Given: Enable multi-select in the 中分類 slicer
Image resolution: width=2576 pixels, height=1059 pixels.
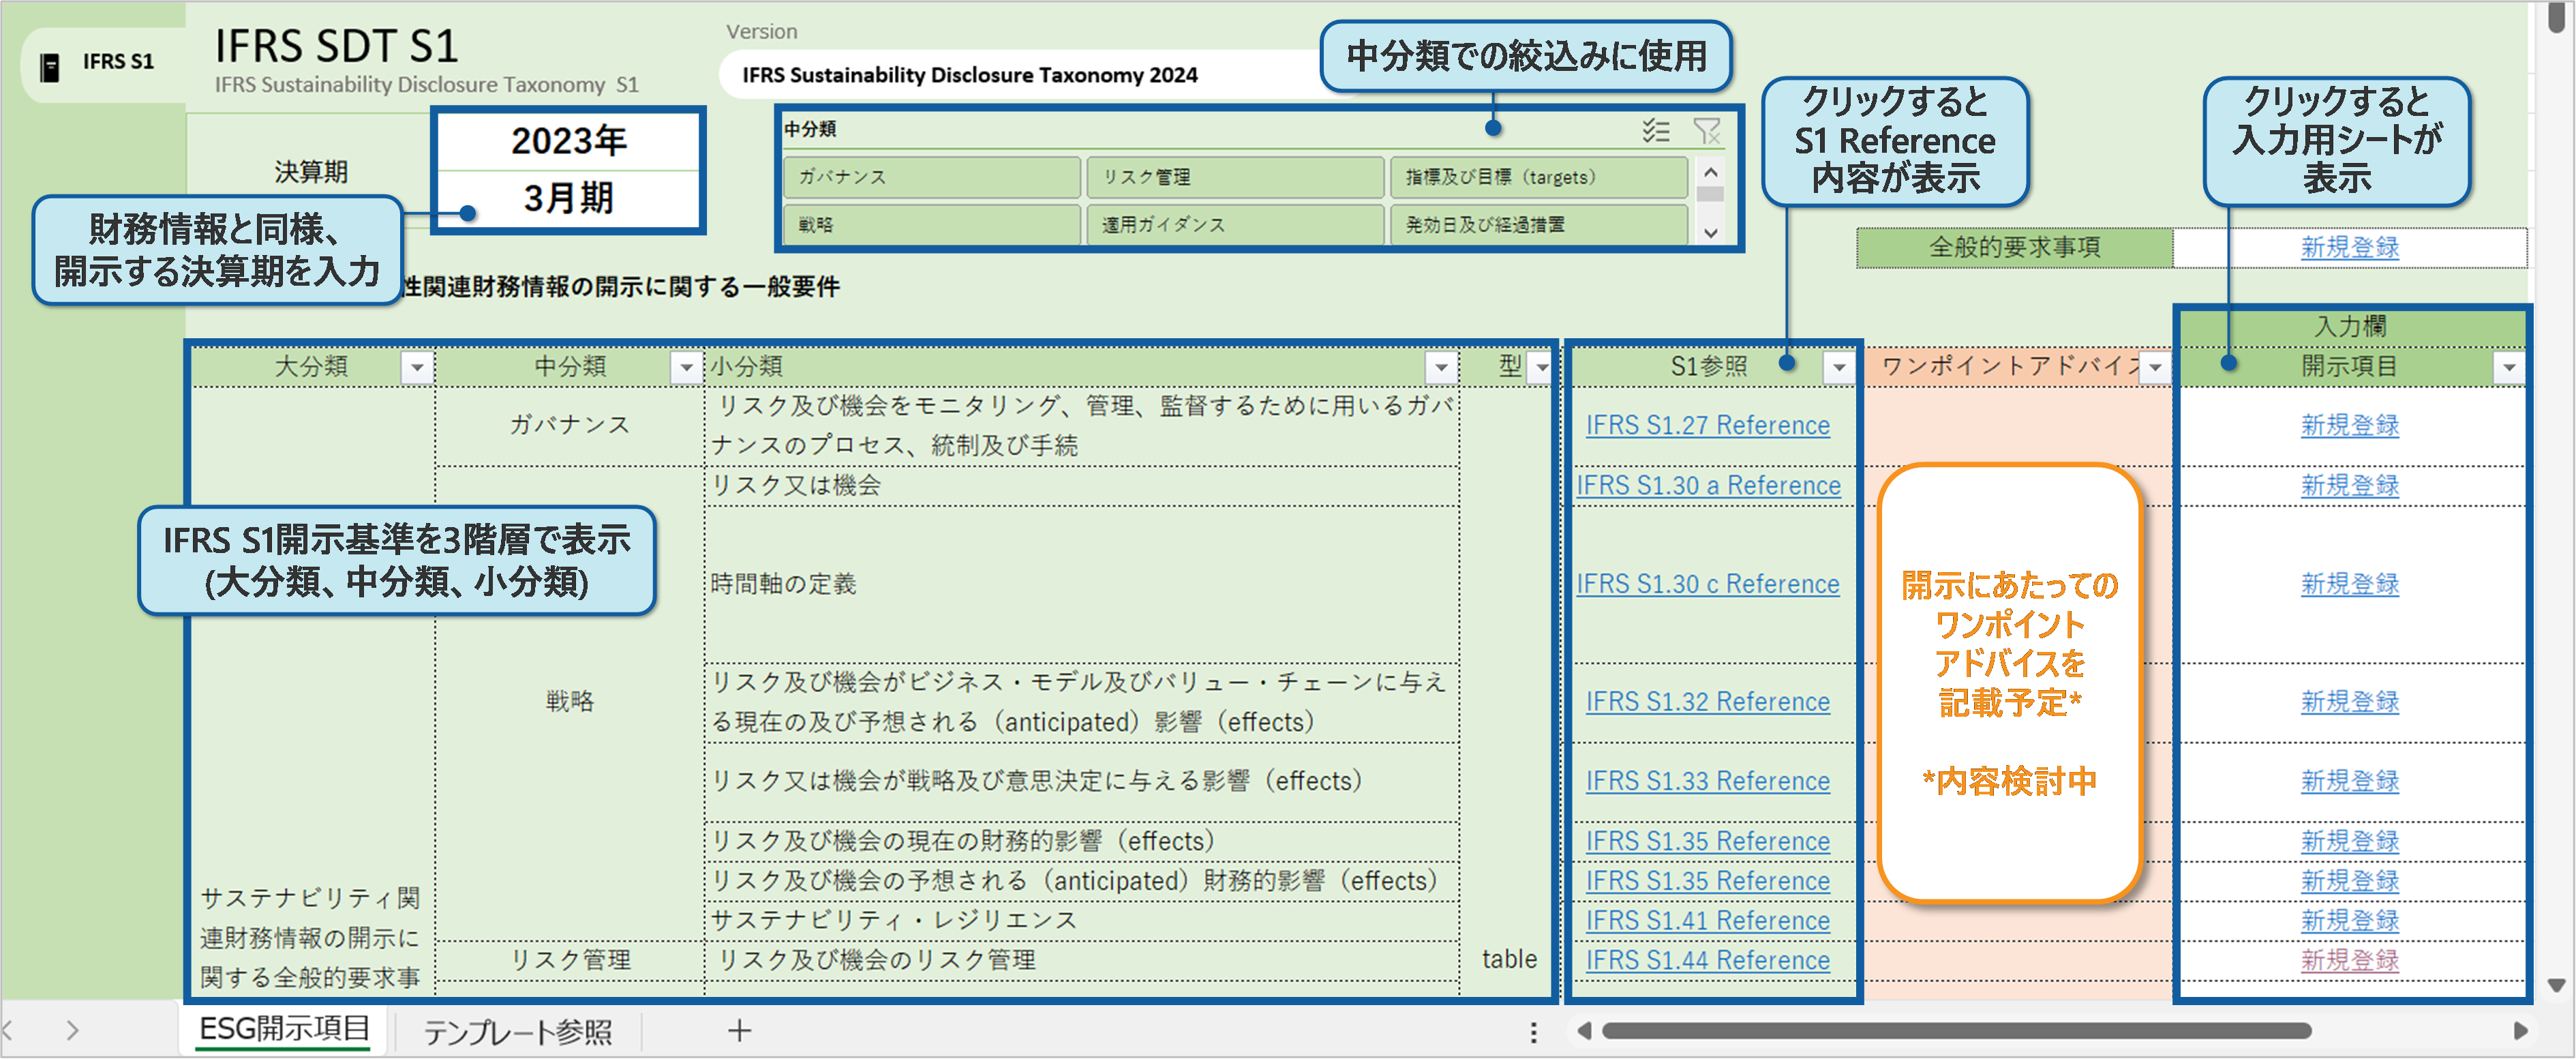Looking at the screenshot, I should point(1656,131).
